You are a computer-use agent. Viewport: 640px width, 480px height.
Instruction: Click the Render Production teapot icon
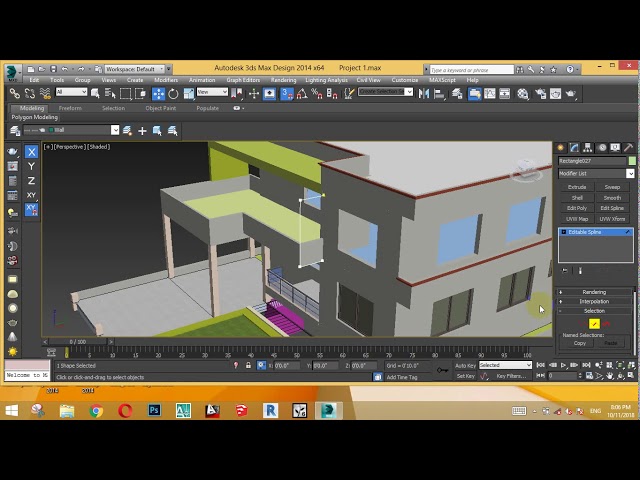(571, 94)
